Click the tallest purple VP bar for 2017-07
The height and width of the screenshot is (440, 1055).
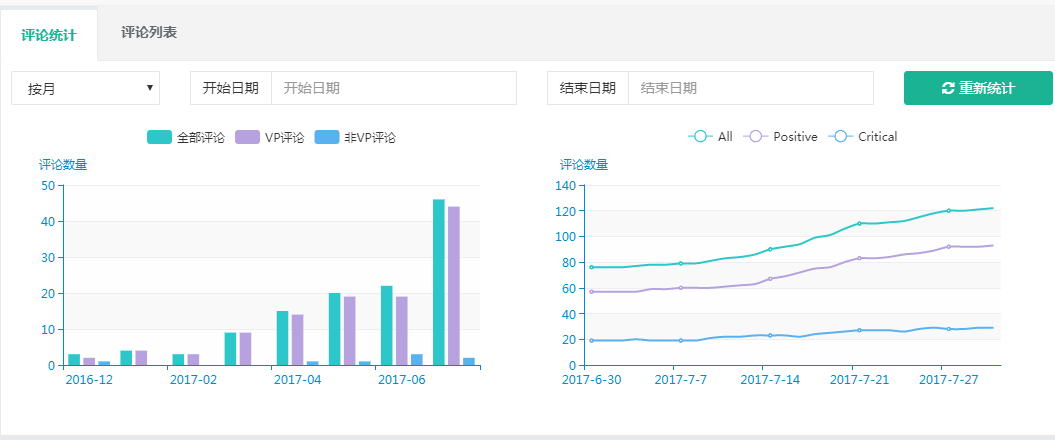454,286
